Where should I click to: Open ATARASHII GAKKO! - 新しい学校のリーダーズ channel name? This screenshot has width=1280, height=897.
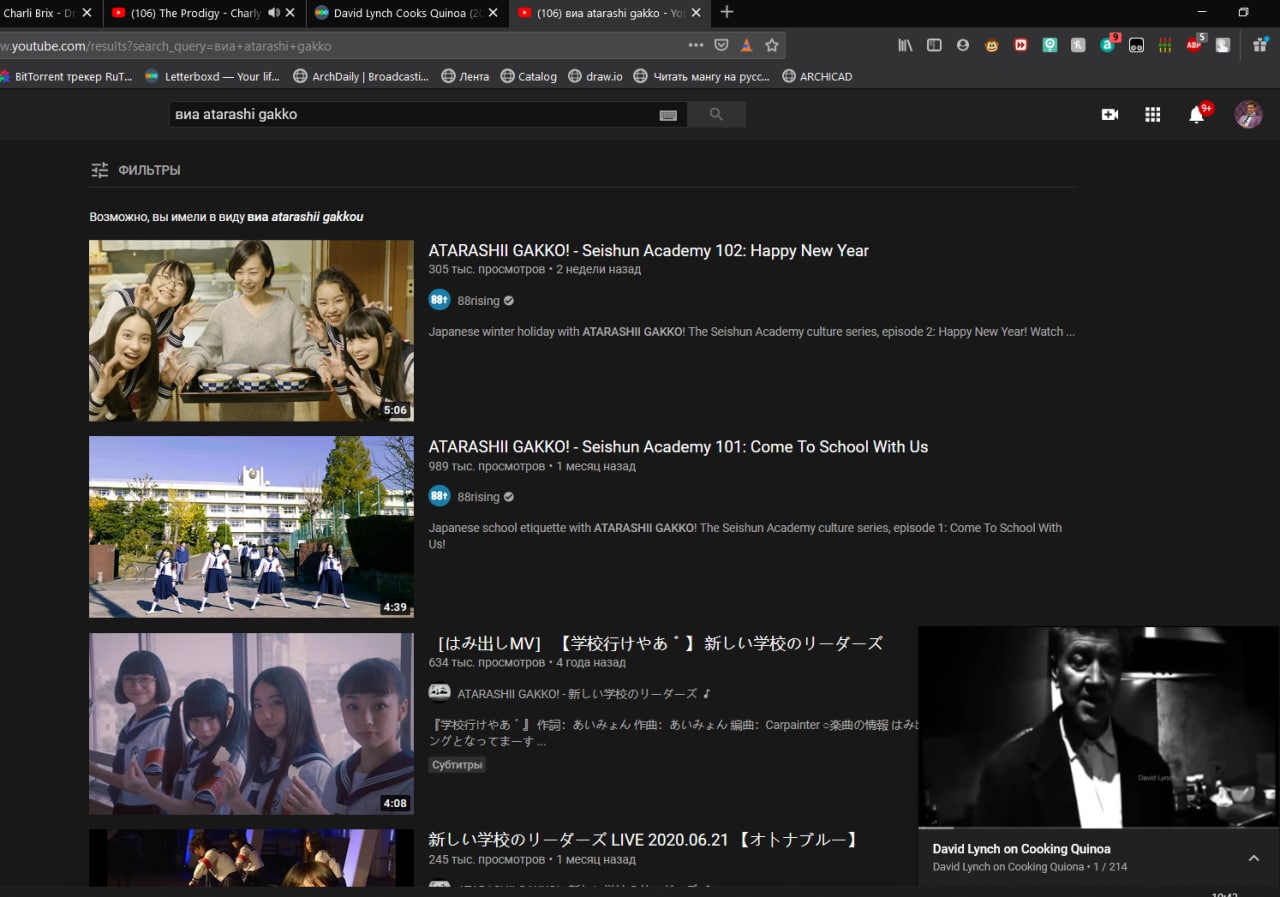click(577, 694)
